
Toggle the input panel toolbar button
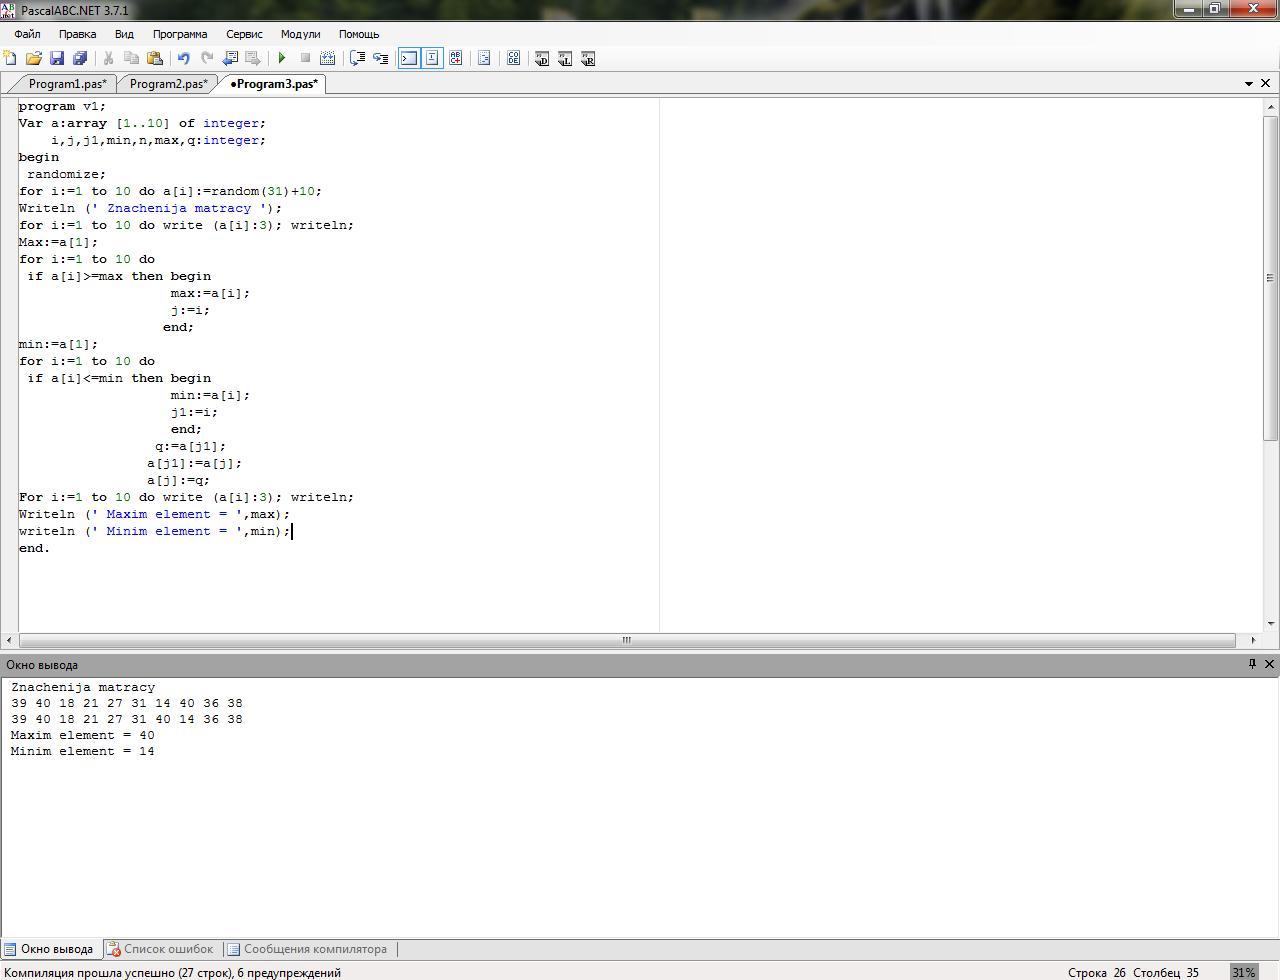pos(432,58)
